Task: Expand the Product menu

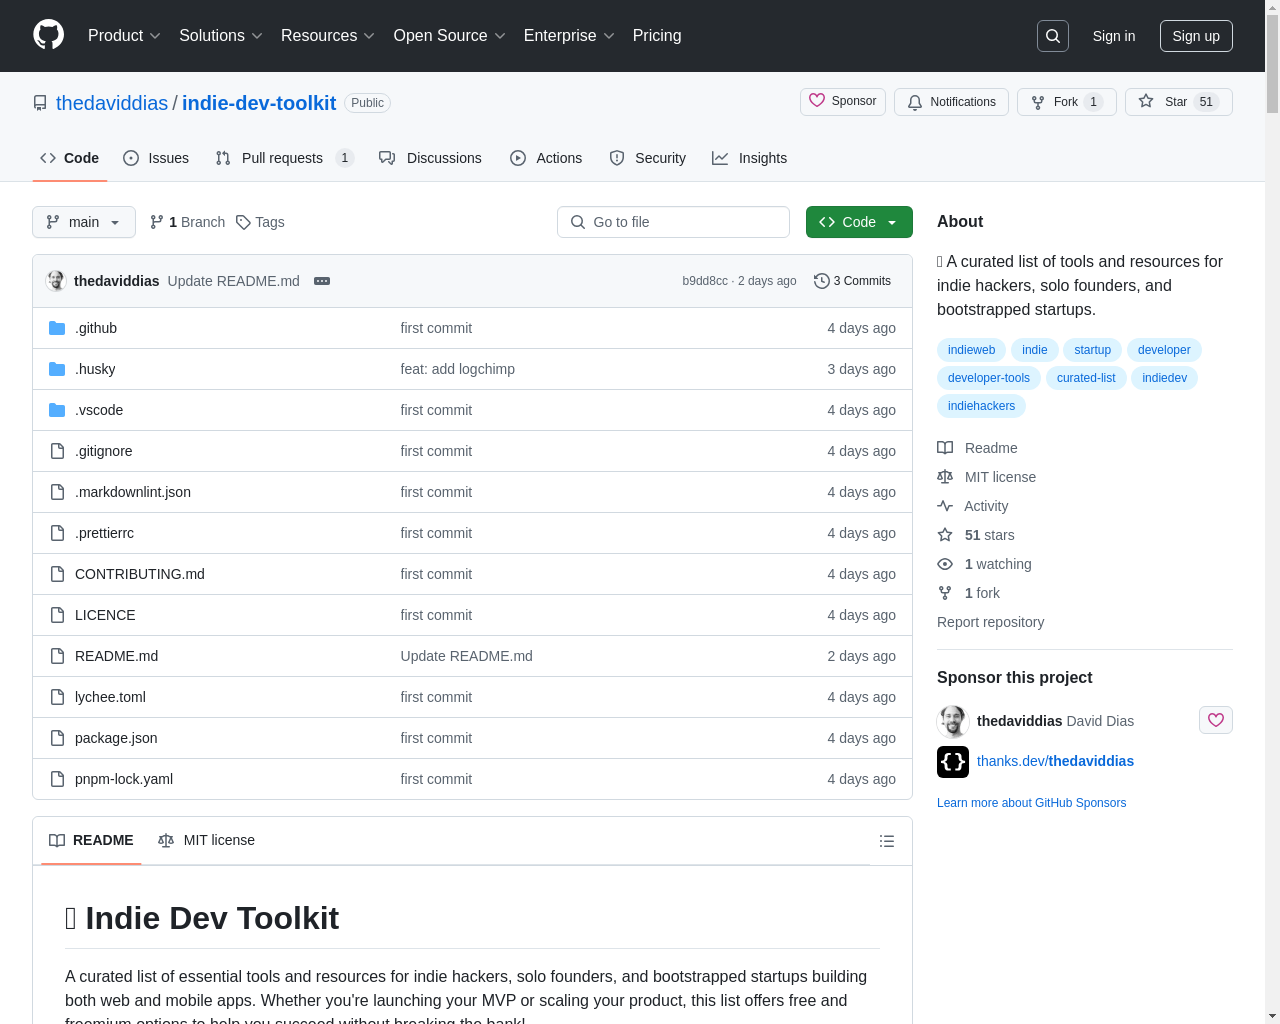Action: [124, 36]
